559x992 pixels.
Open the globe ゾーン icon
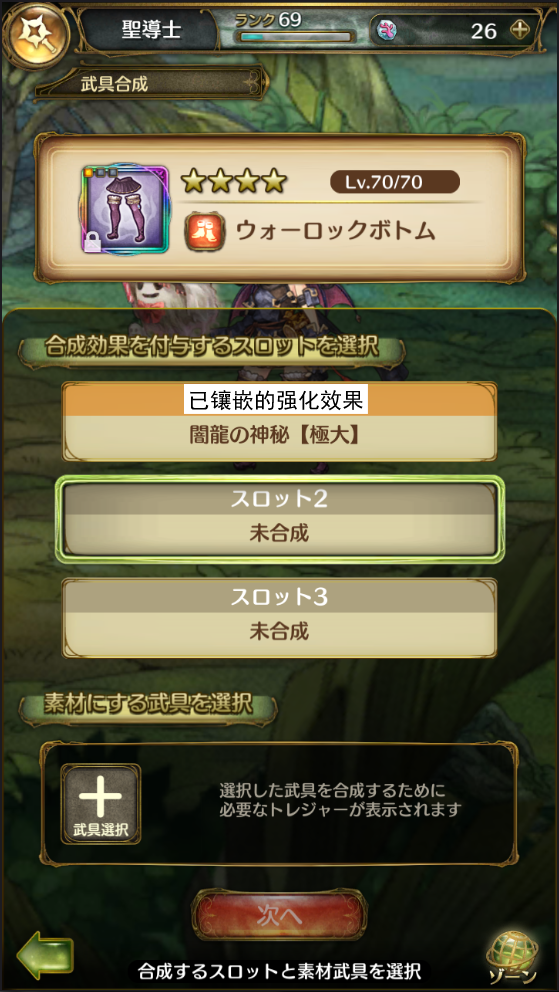pos(513,956)
